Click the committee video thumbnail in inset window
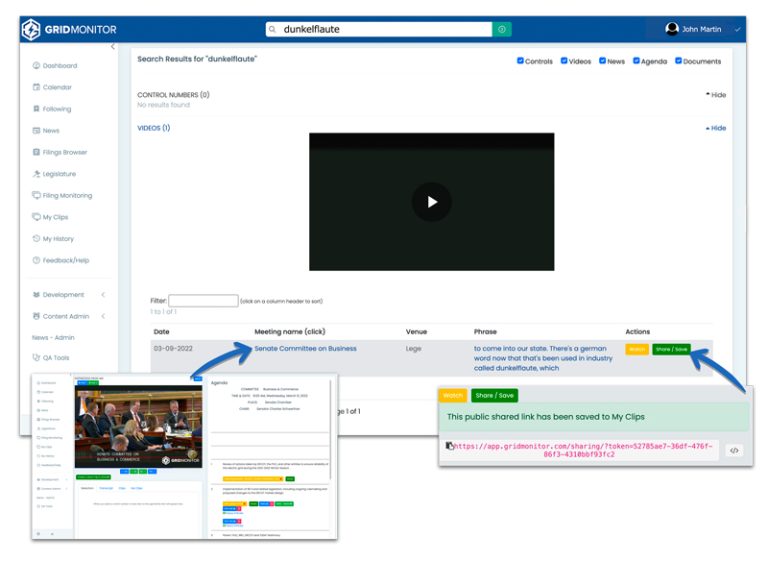 click(x=138, y=426)
